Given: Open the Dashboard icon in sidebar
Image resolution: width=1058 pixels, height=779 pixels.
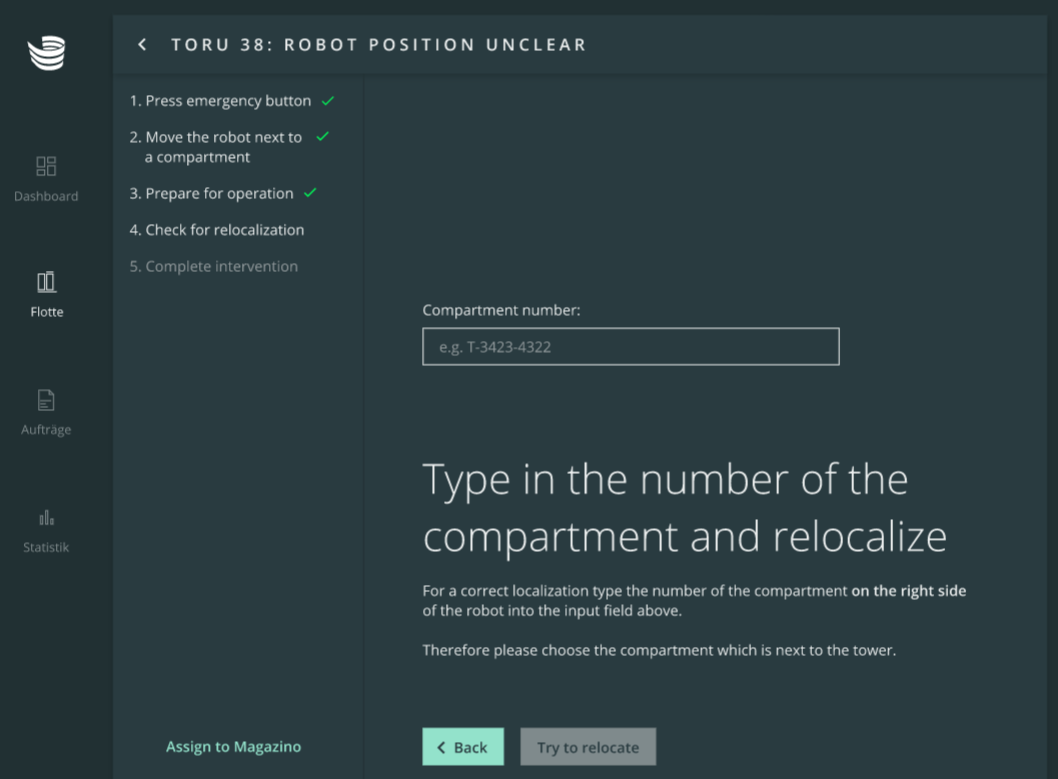Looking at the screenshot, I should click(x=46, y=166).
